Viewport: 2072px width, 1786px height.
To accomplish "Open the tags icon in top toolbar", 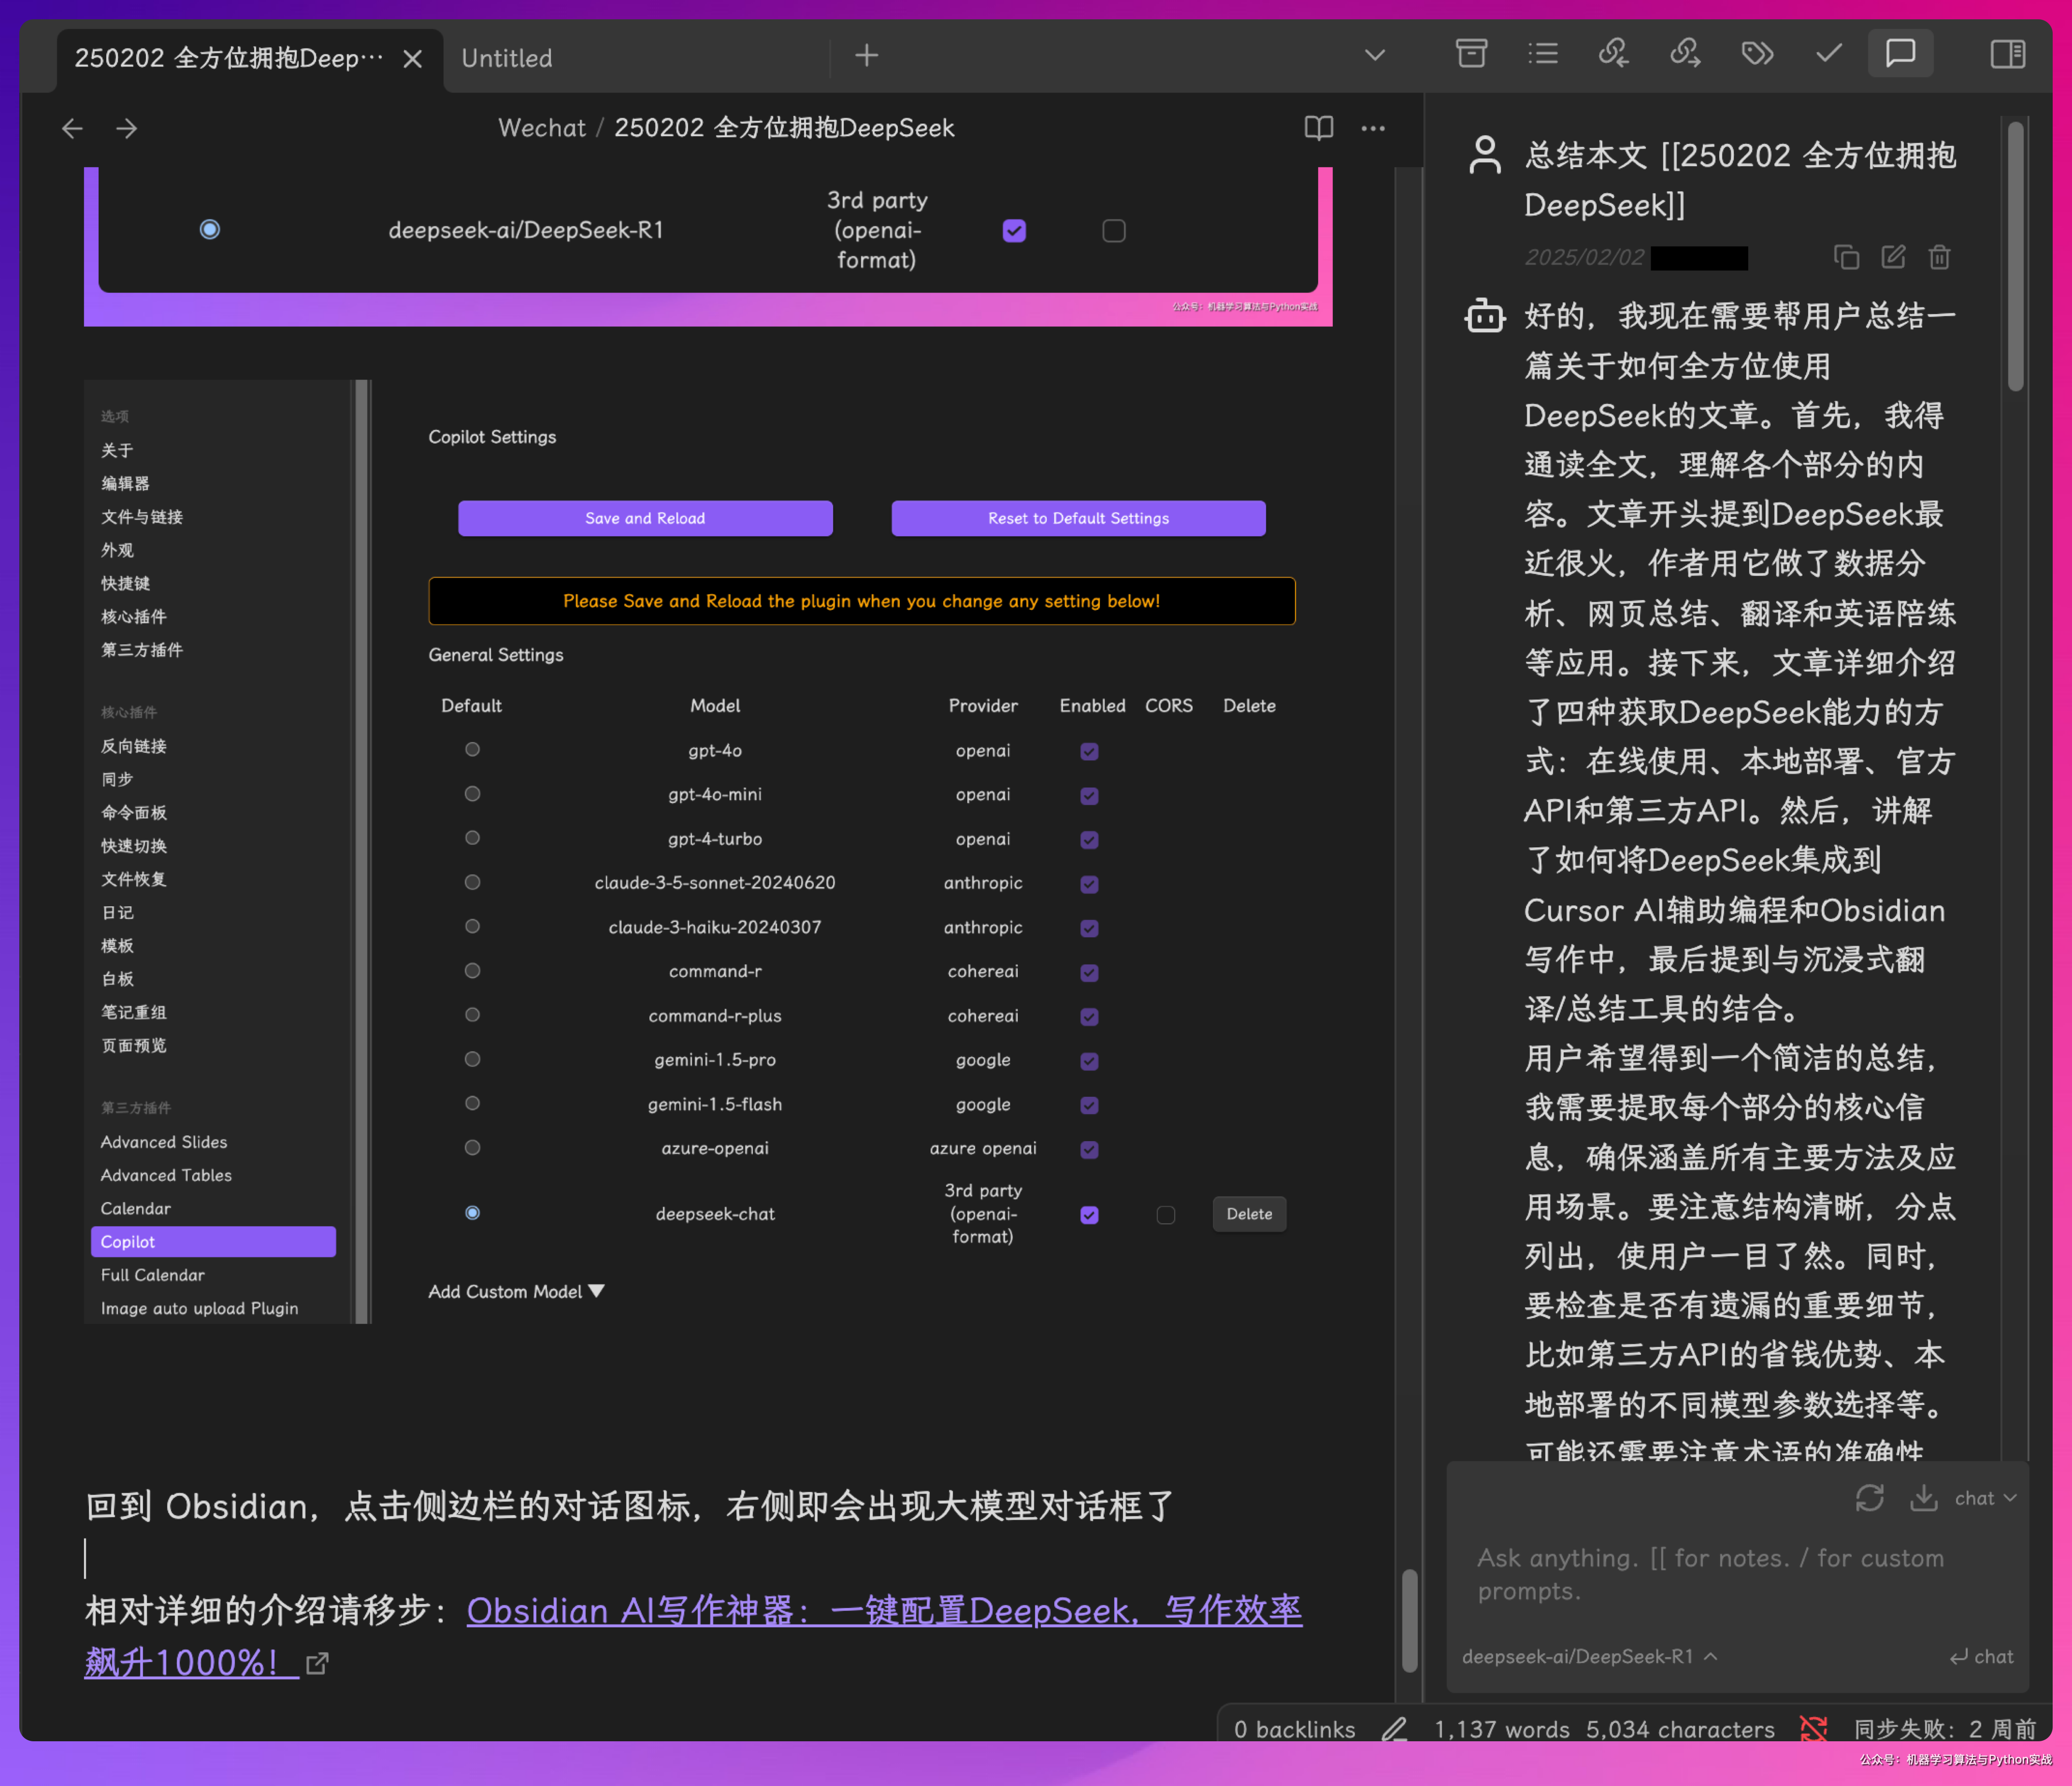I will point(1757,54).
